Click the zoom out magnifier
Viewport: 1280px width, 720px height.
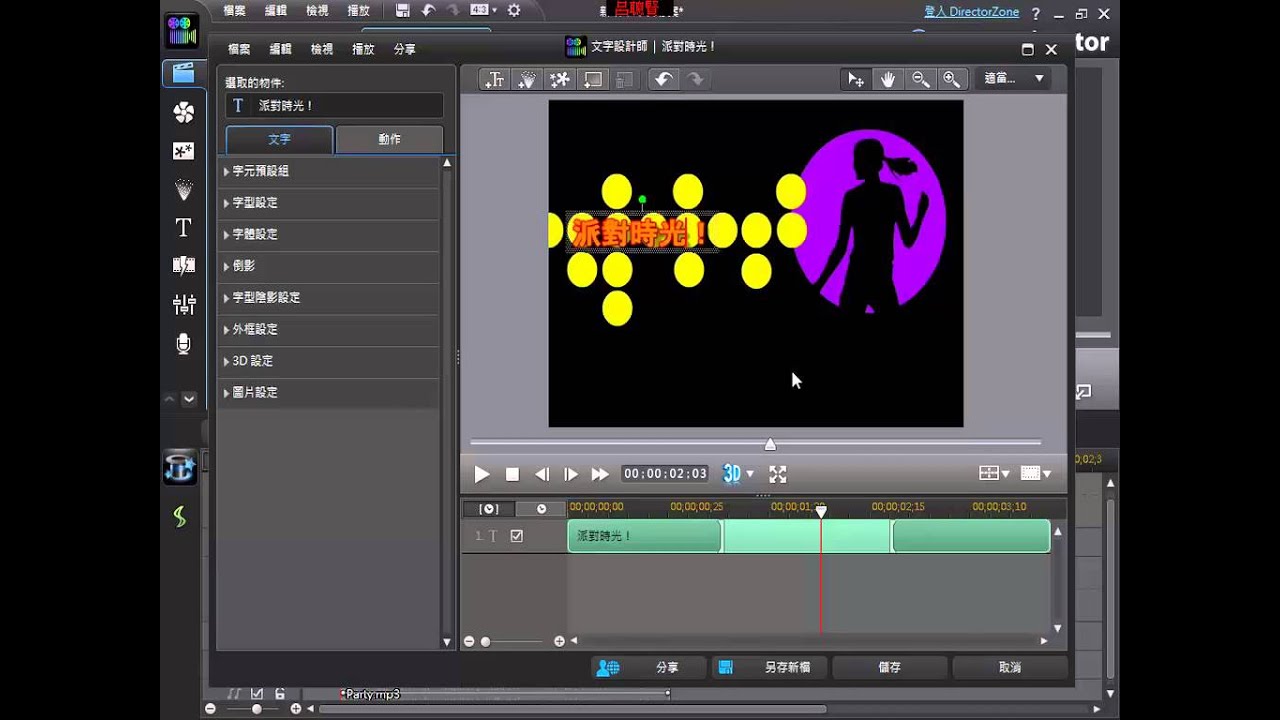[920, 79]
